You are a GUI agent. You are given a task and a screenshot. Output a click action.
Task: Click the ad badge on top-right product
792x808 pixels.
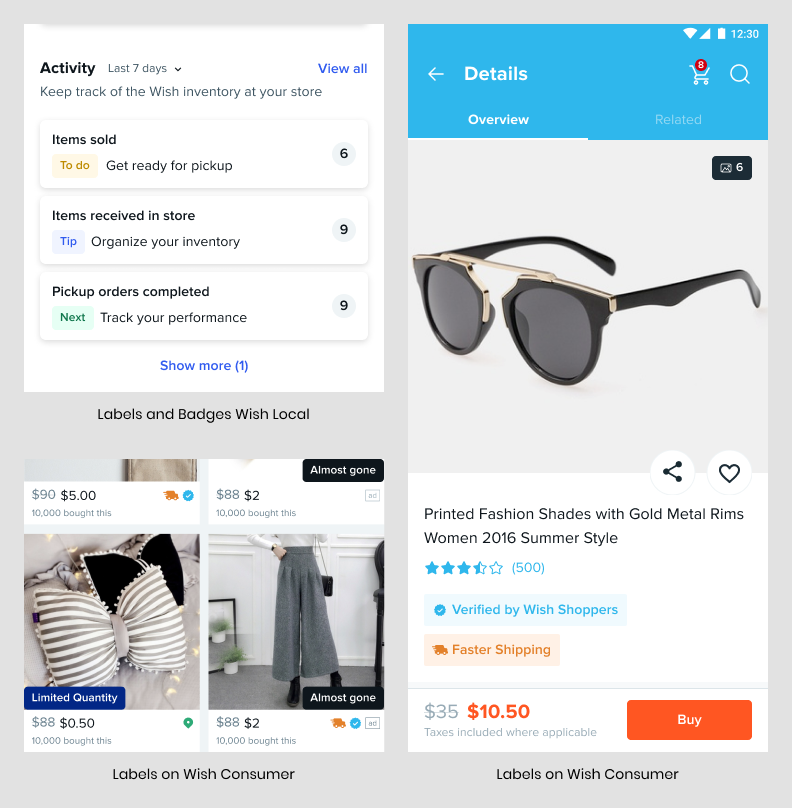click(x=373, y=495)
